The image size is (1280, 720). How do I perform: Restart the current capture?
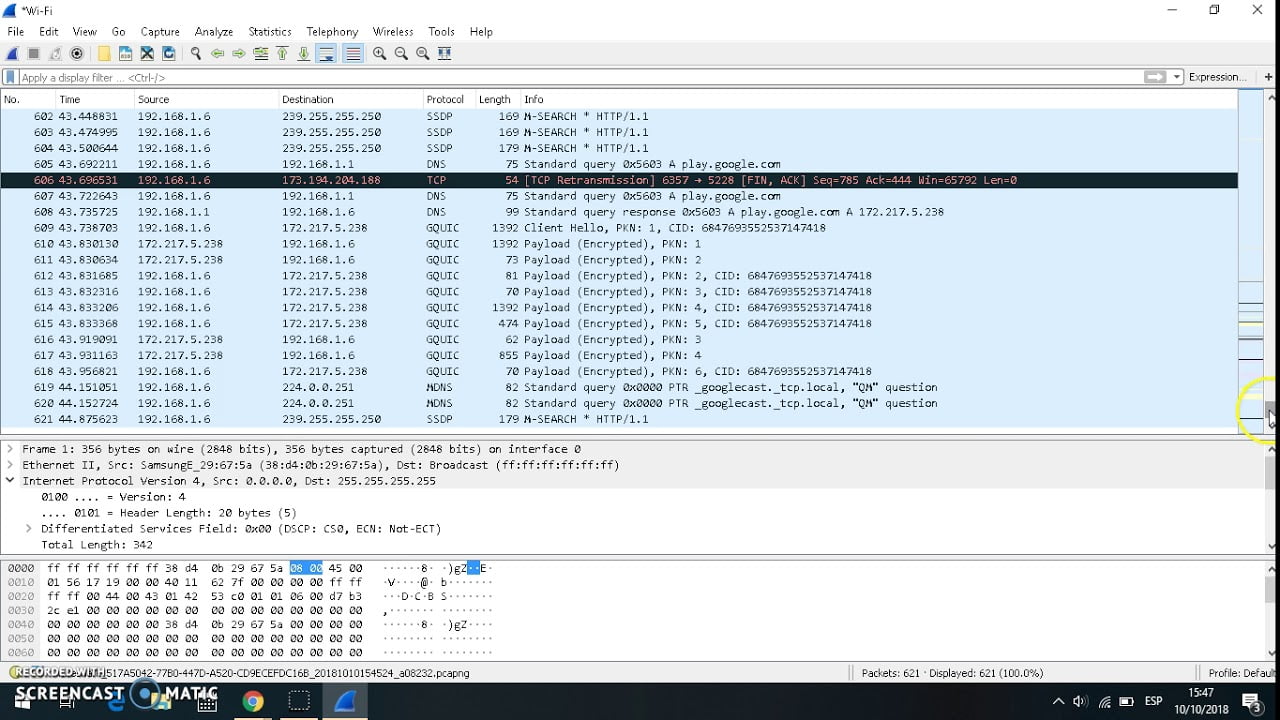tap(56, 54)
